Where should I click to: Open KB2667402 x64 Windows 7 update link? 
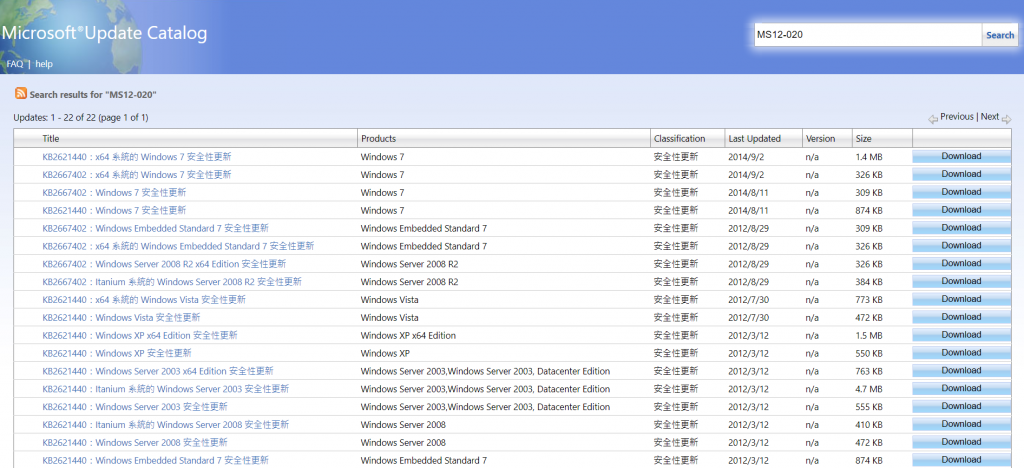136,175
